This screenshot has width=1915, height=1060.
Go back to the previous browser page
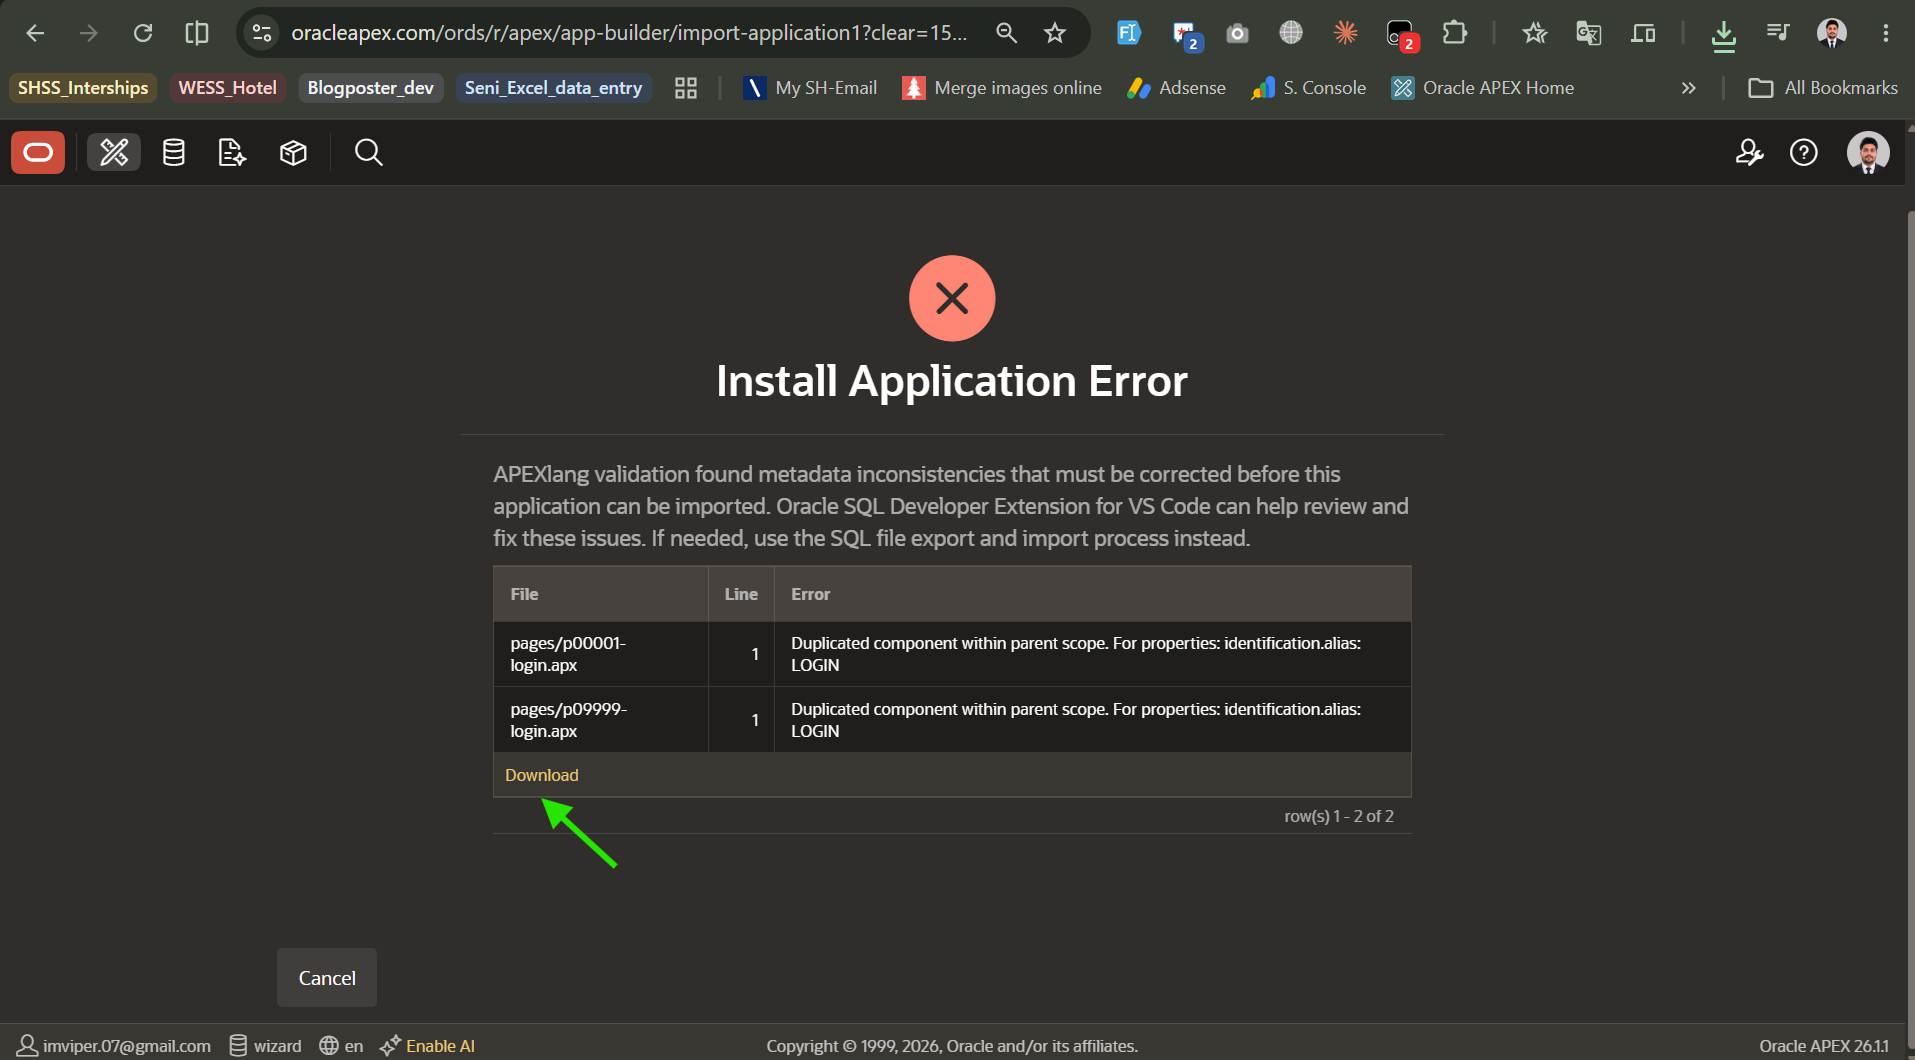(x=35, y=33)
